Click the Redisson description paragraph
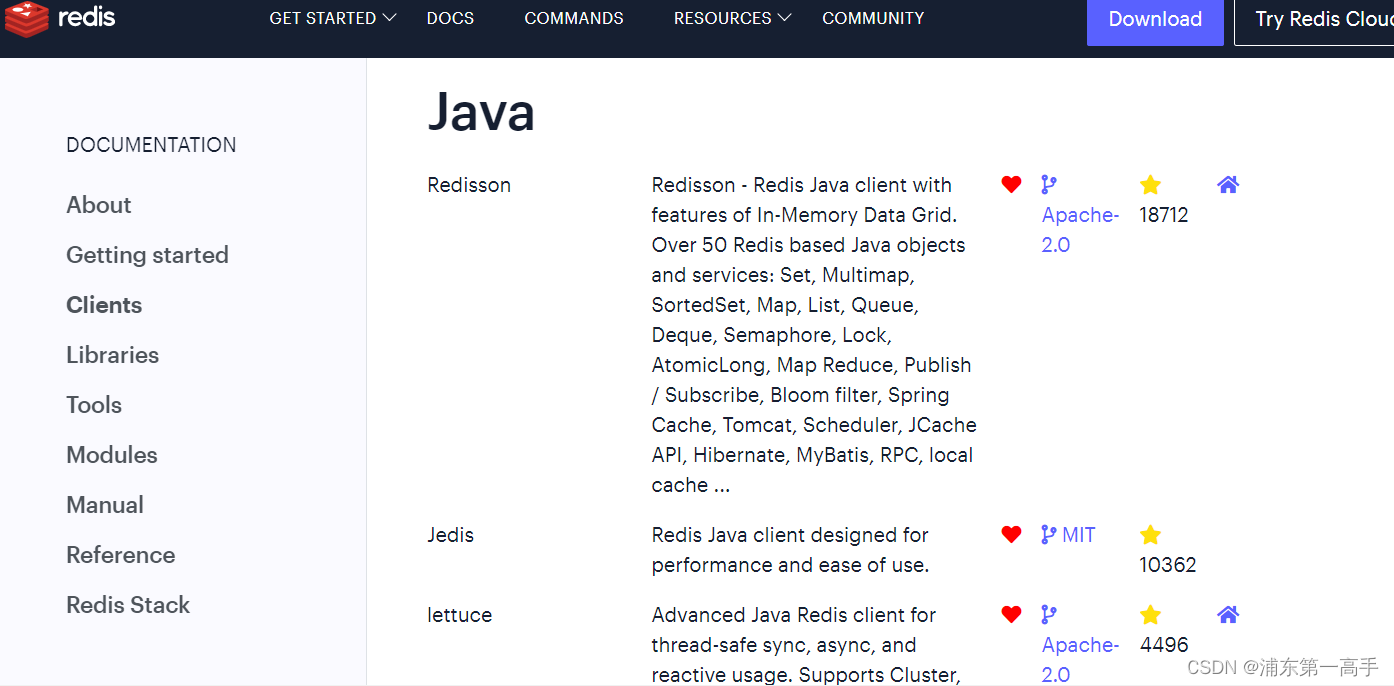 (814, 335)
